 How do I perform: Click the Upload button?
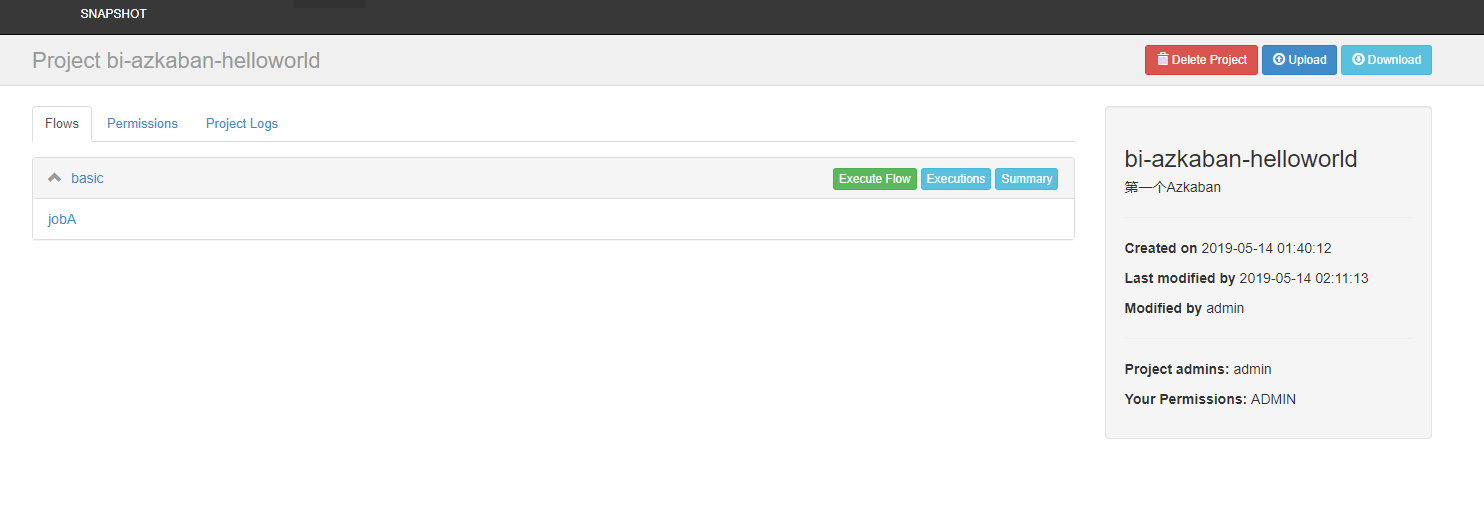tap(1299, 60)
